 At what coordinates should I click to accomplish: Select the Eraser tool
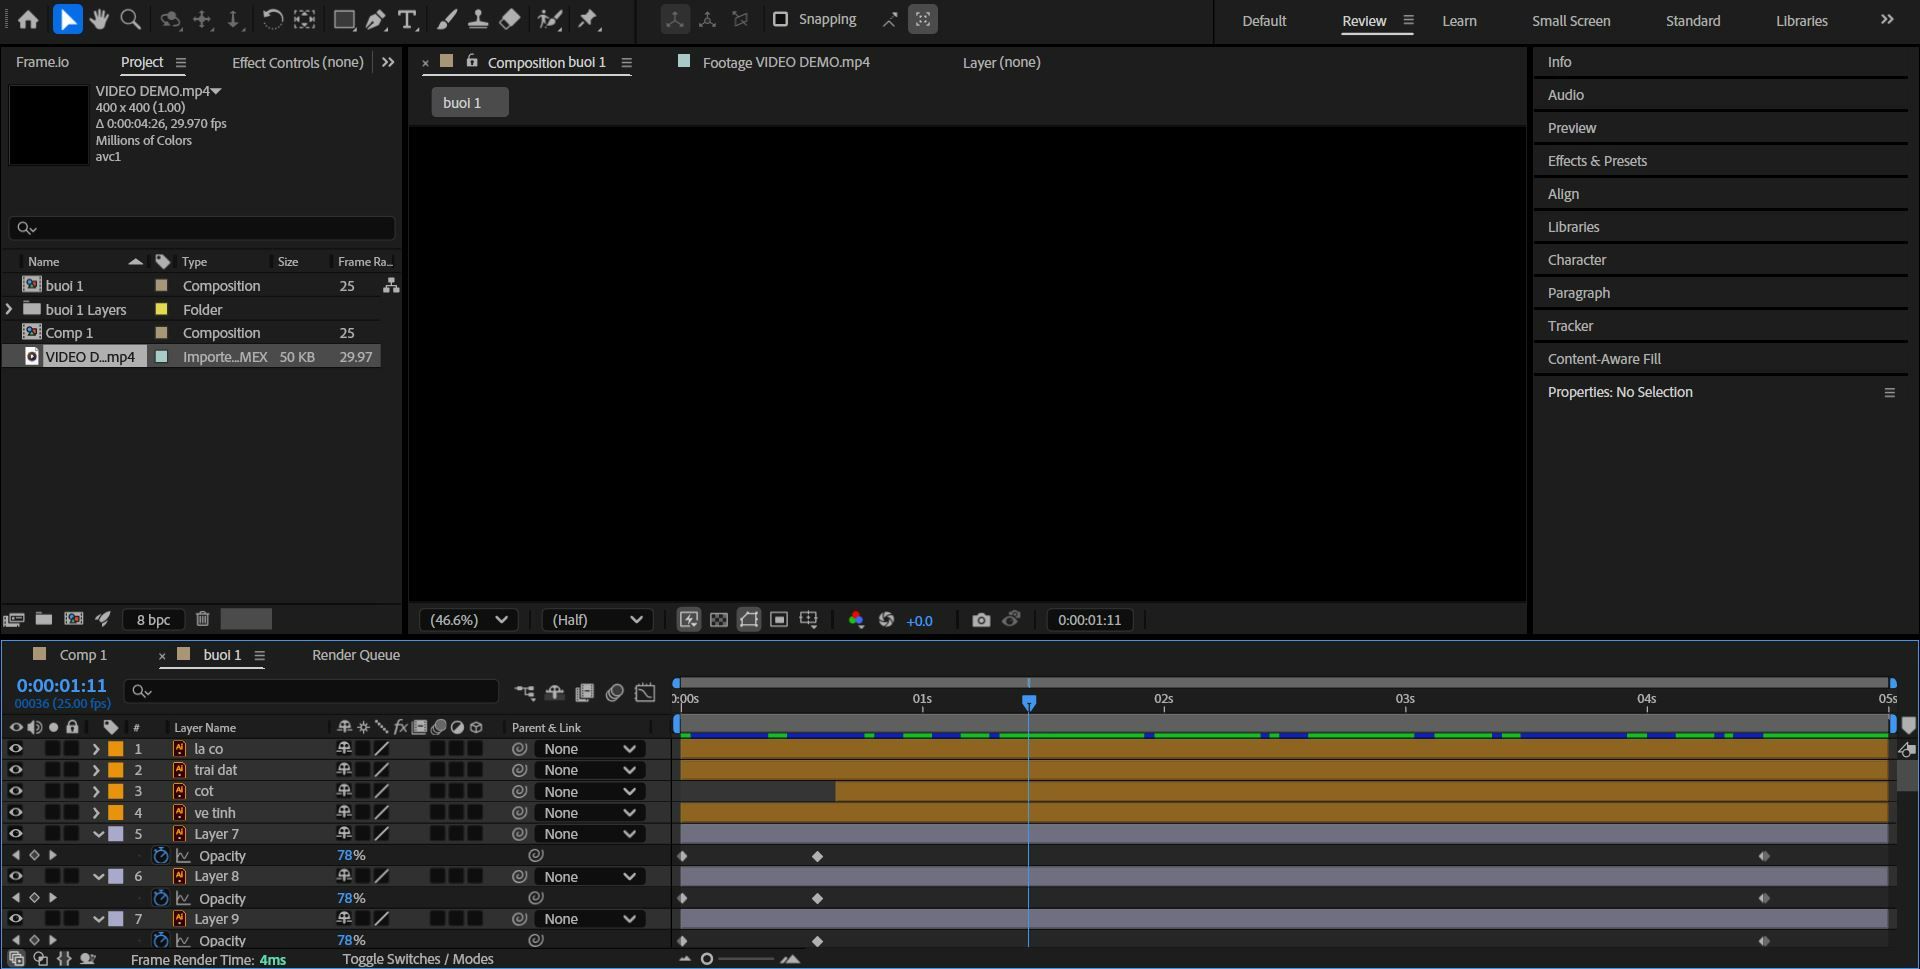tap(510, 19)
